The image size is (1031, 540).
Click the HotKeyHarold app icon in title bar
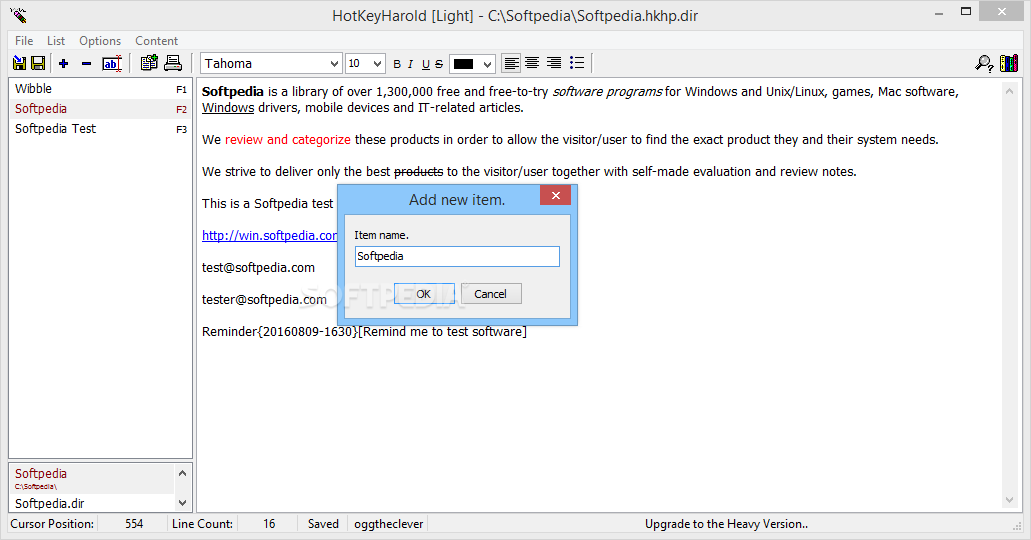[x=18, y=14]
